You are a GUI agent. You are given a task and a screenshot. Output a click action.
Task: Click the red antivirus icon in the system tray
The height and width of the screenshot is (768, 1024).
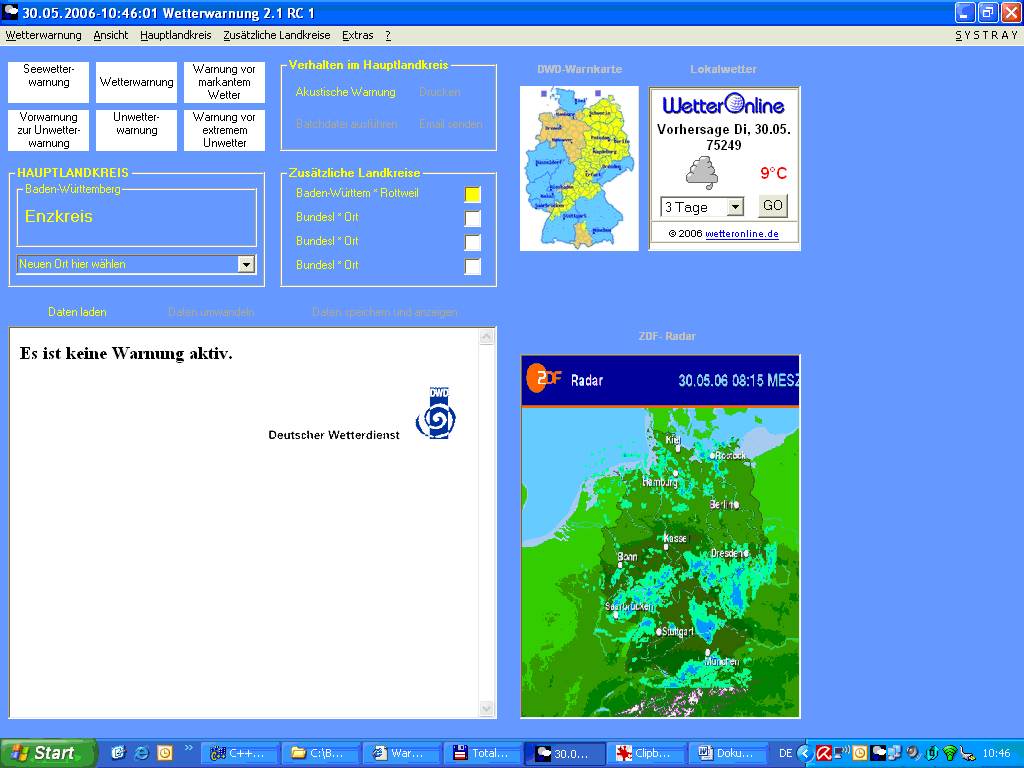(824, 753)
